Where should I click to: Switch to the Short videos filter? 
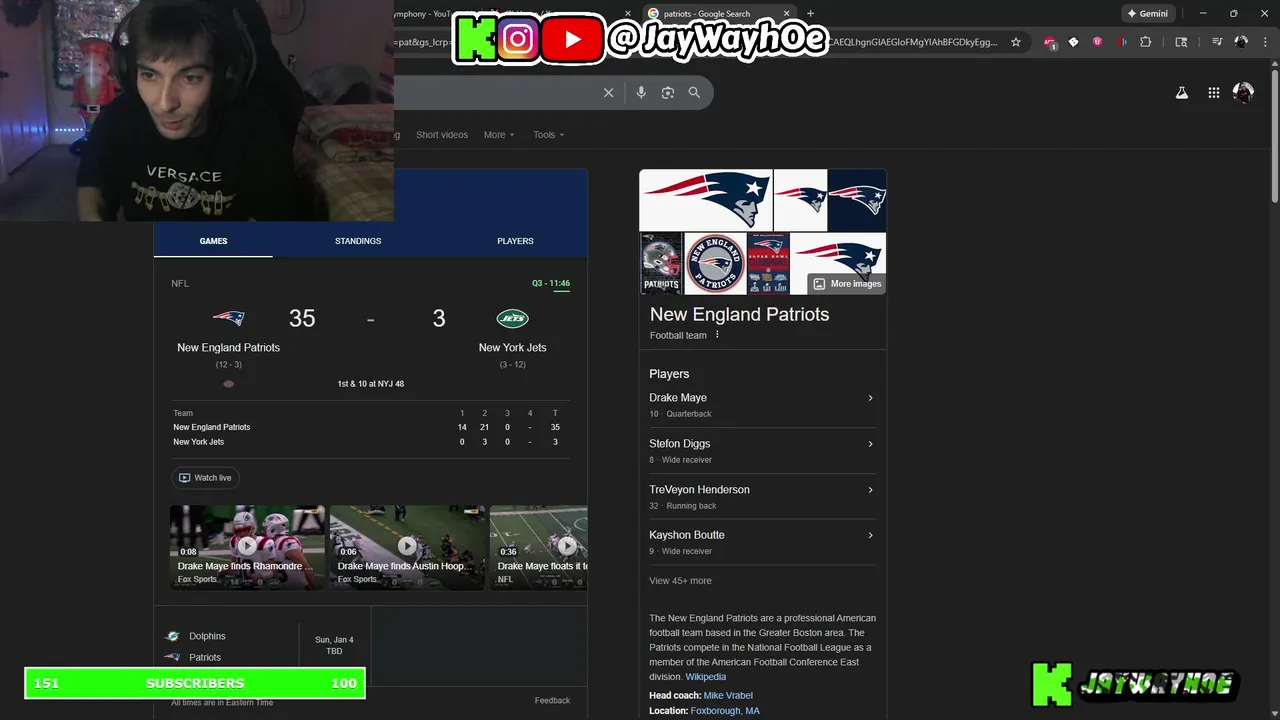coord(442,135)
